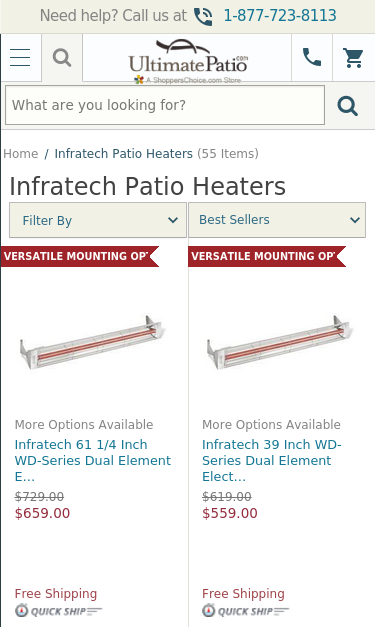This screenshot has width=375, height=627.
Task: Click the UltimatePatio logo
Action: click(188, 61)
